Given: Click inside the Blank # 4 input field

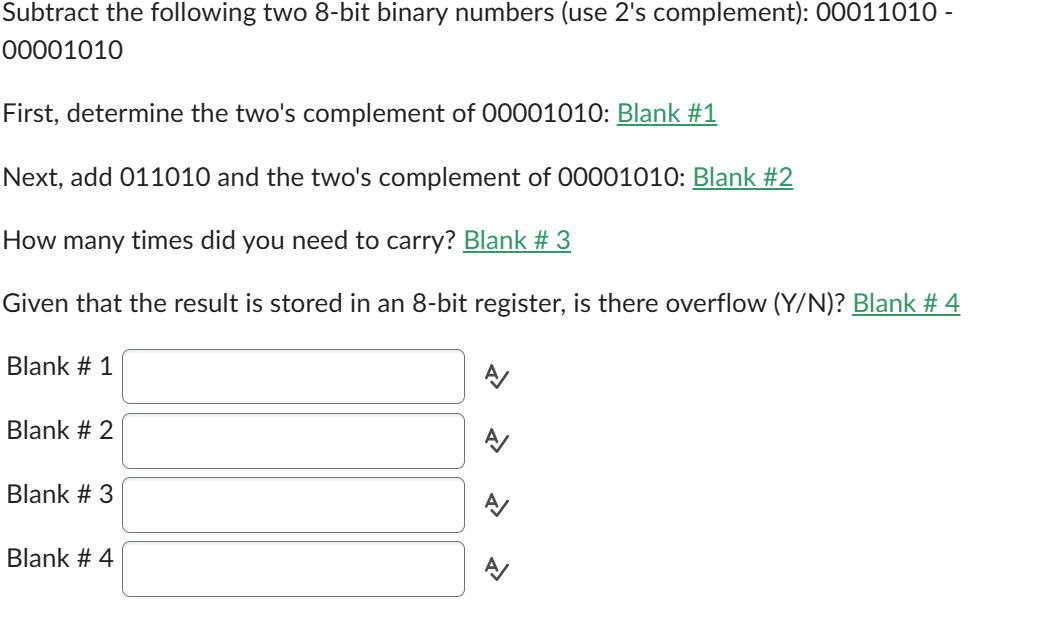Looking at the screenshot, I should point(295,564).
